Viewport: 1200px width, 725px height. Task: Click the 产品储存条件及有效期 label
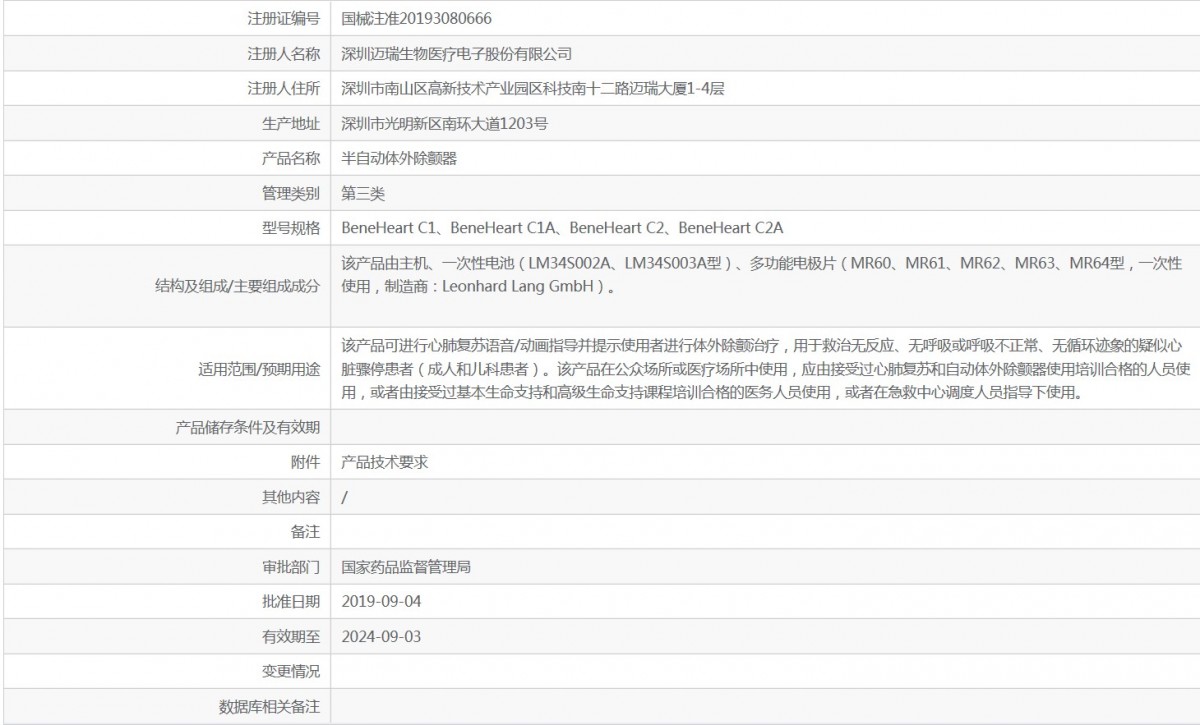(248, 427)
